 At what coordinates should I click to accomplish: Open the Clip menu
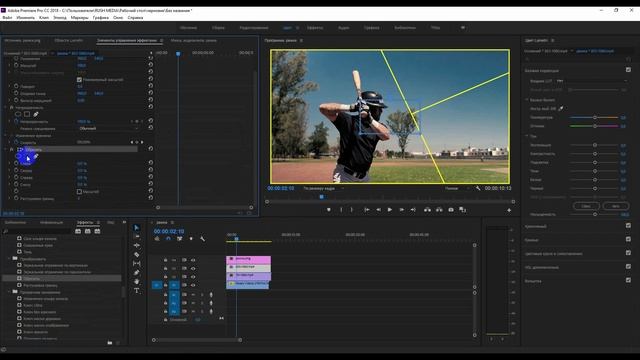pyautogui.click(x=44, y=18)
